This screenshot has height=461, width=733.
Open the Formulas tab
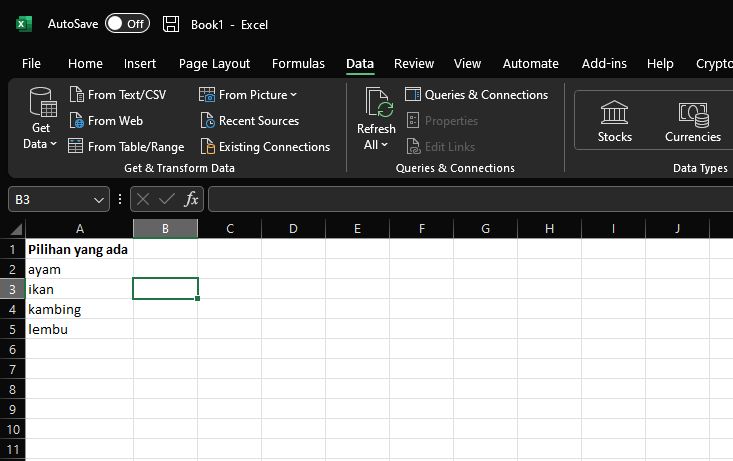(x=298, y=64)
